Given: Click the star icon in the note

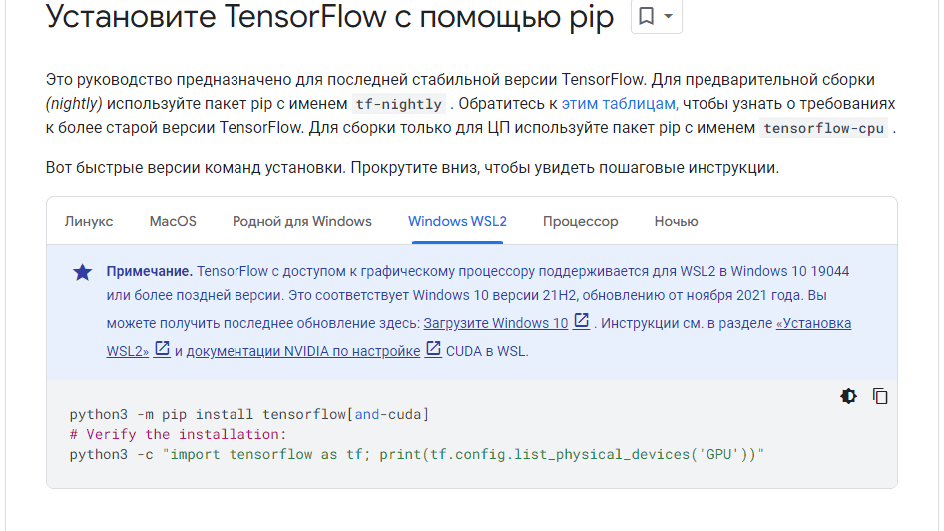Looking at the screenshot, I should tap(82, 272).
